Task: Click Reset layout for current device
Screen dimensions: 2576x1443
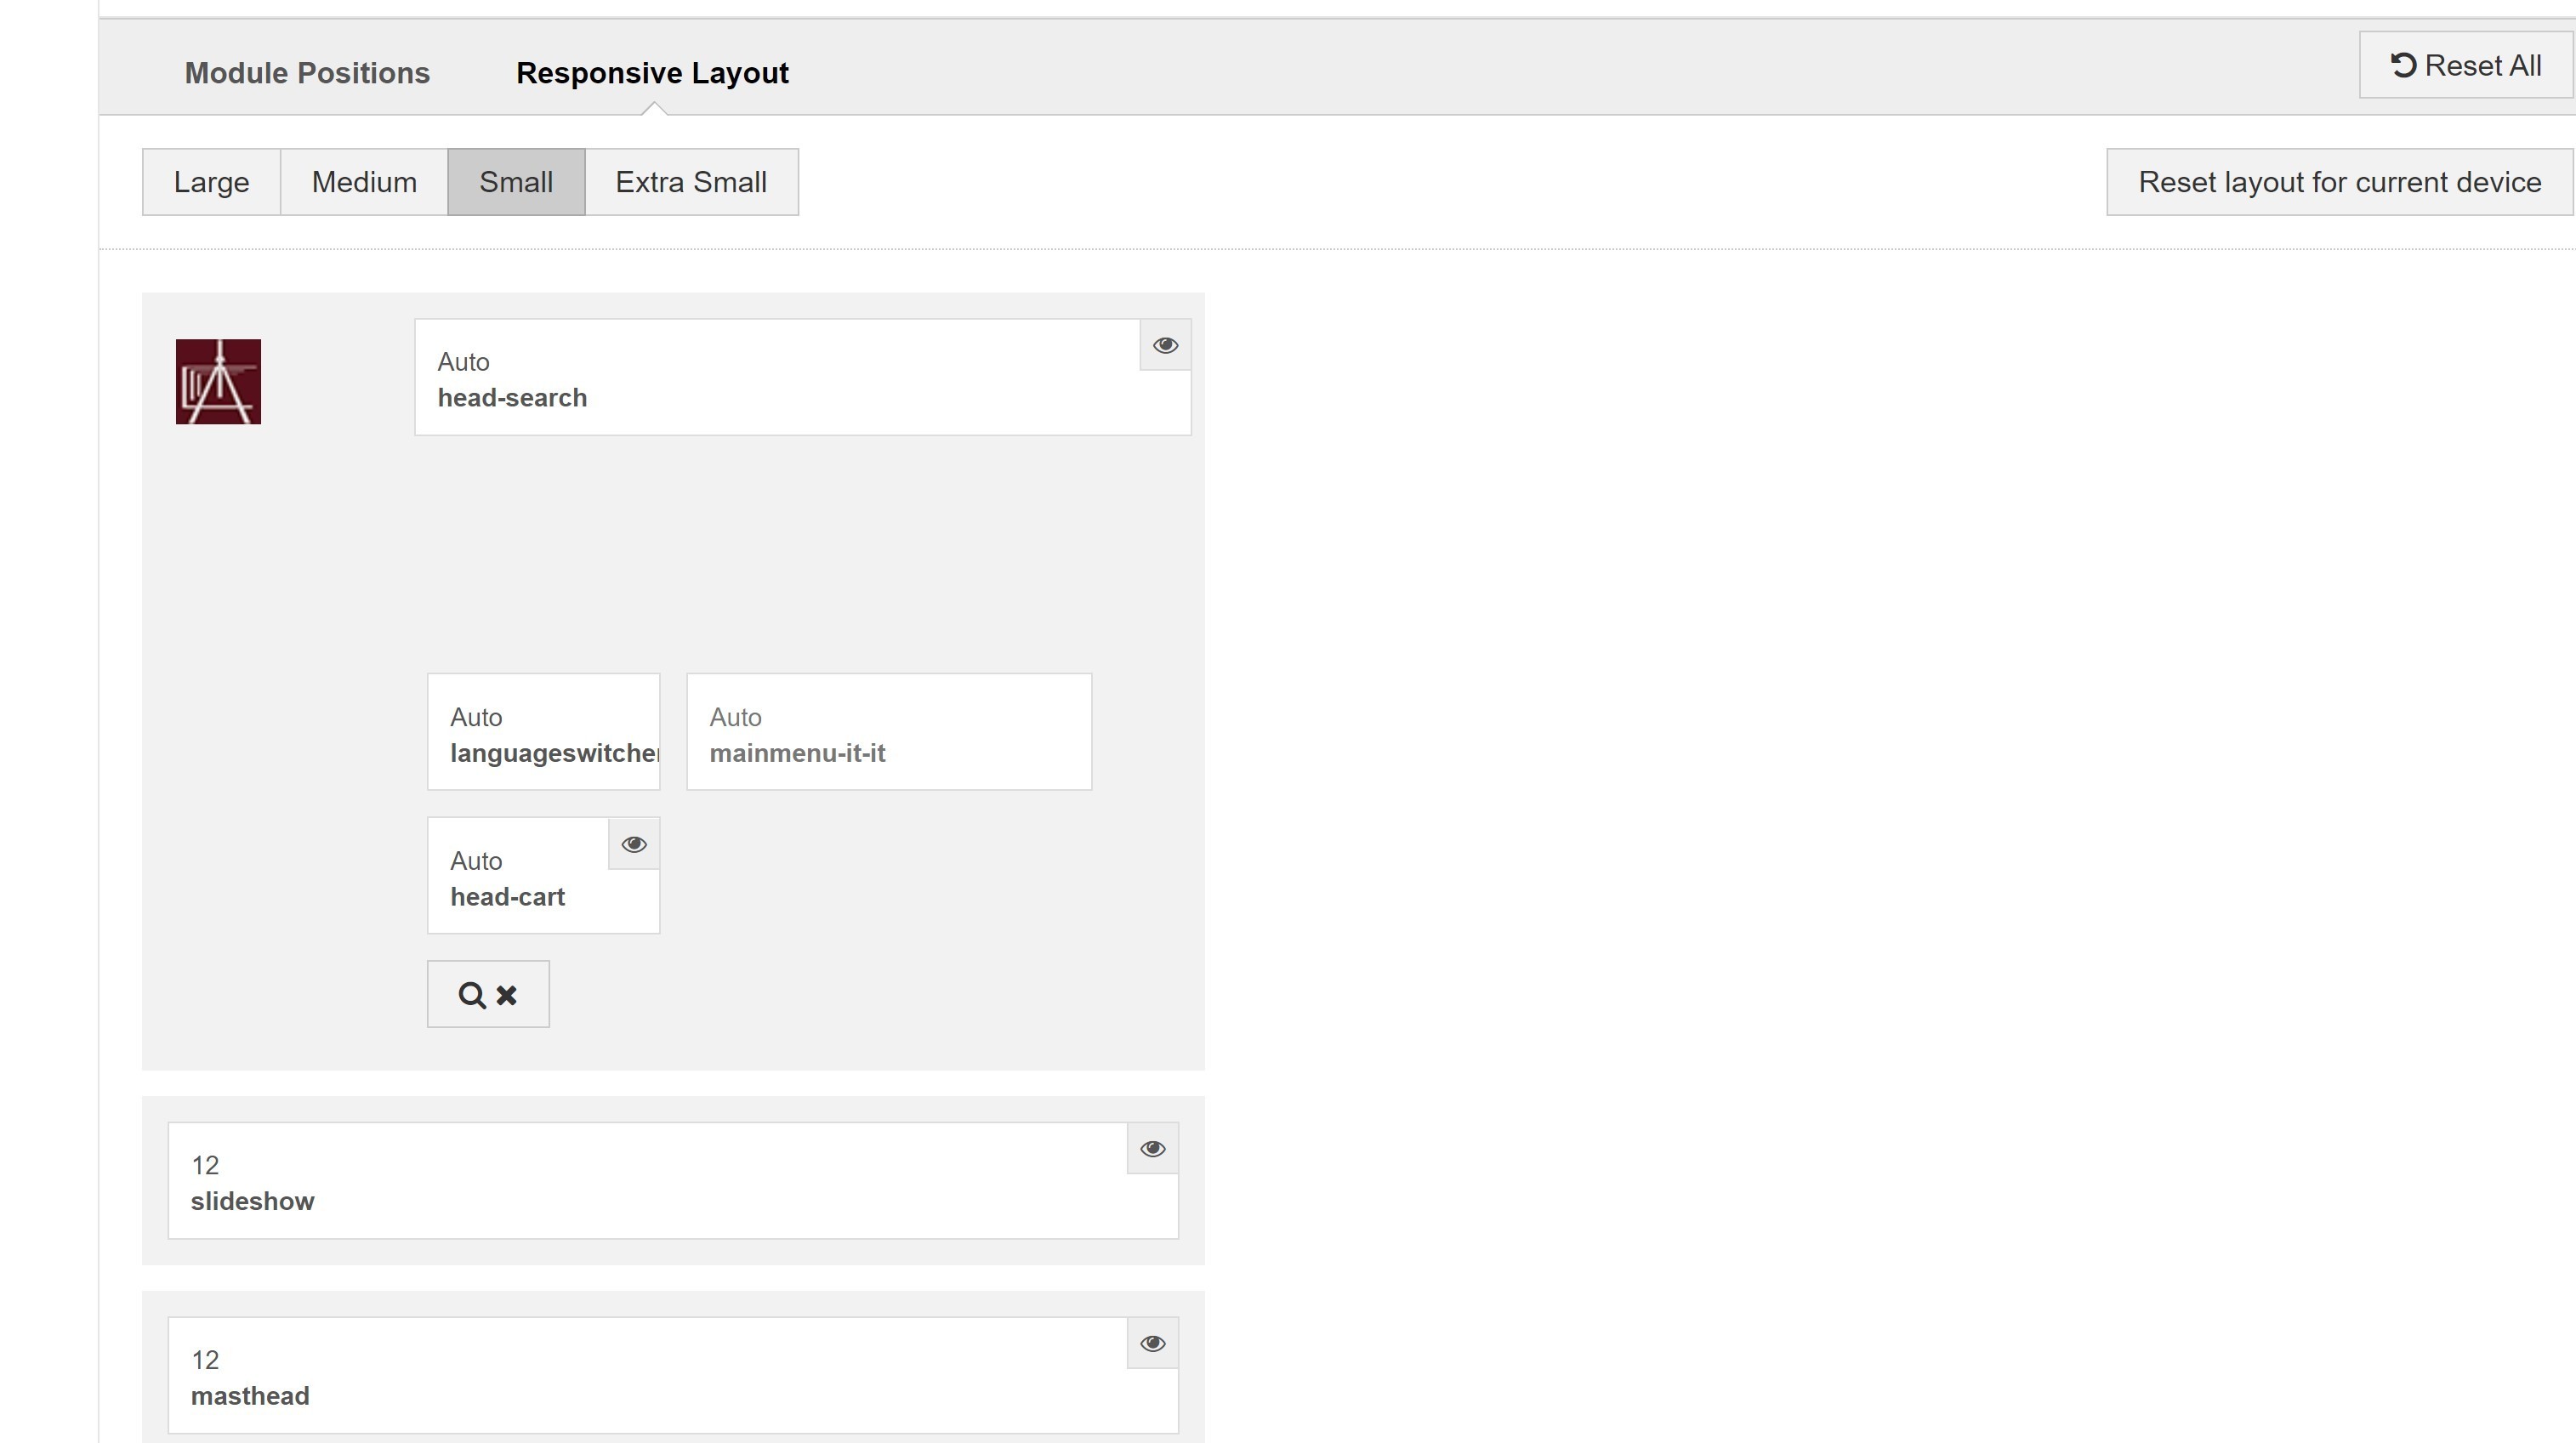Action: coord(2339,182)
